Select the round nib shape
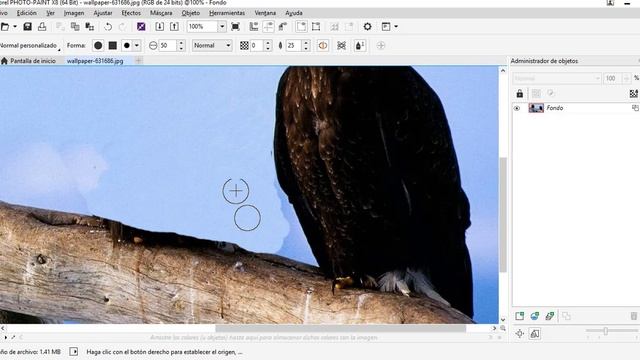 click(98, 45)
